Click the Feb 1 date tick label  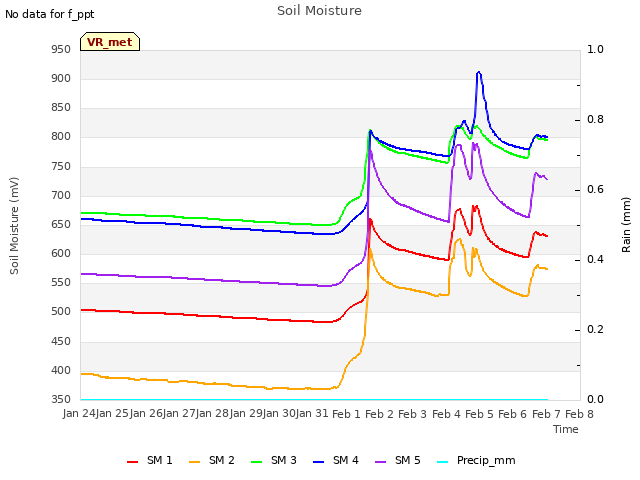346,414
